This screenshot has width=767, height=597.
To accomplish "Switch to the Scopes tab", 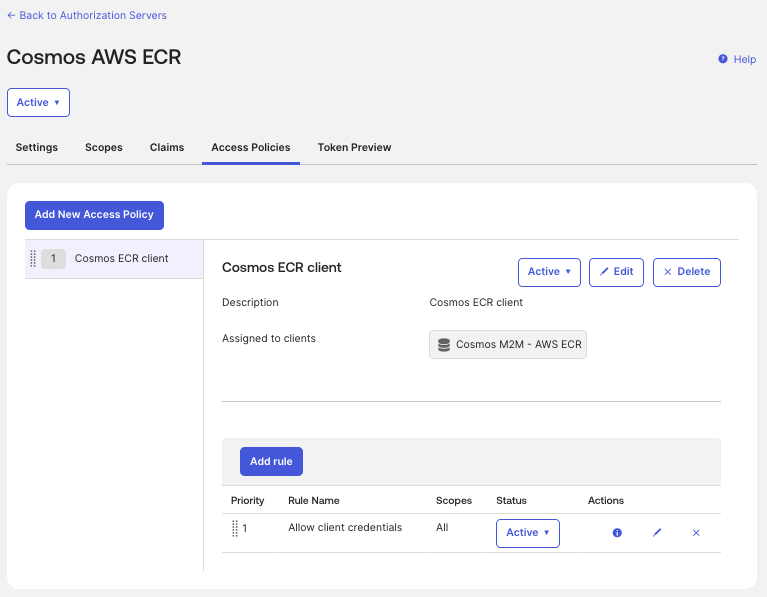I will (104, 147).
